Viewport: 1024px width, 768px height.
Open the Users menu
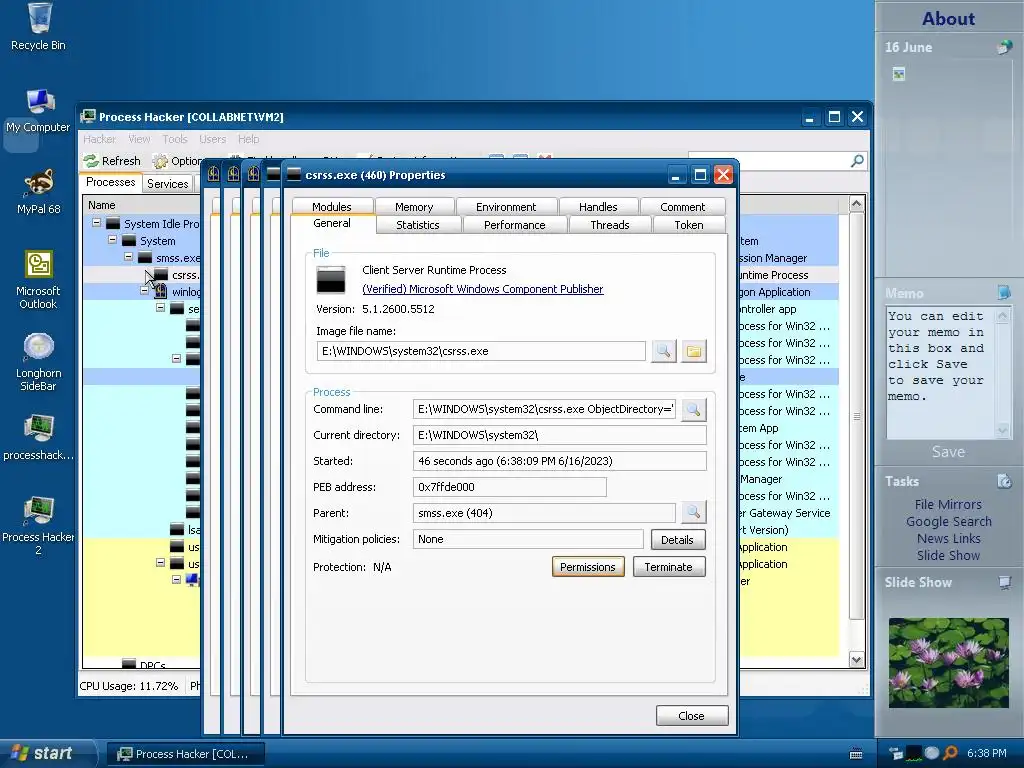point(212,139)
